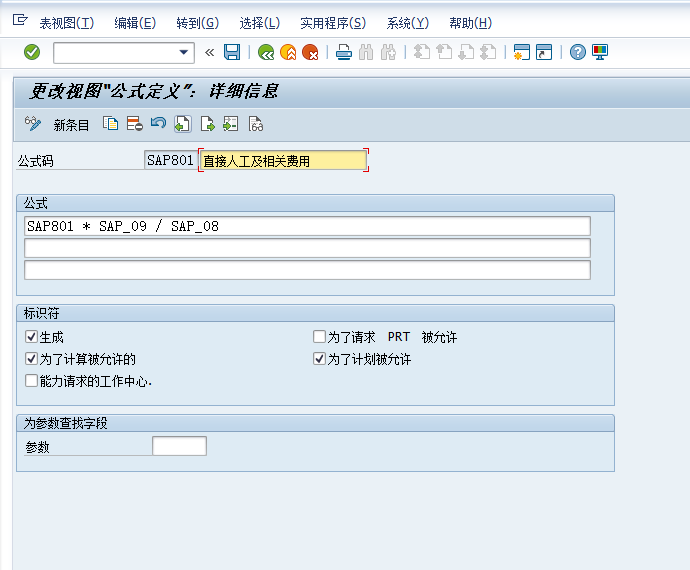Toggle 为了计划被允许 checkbox
690x570 pixels.
tap(319, 359)
